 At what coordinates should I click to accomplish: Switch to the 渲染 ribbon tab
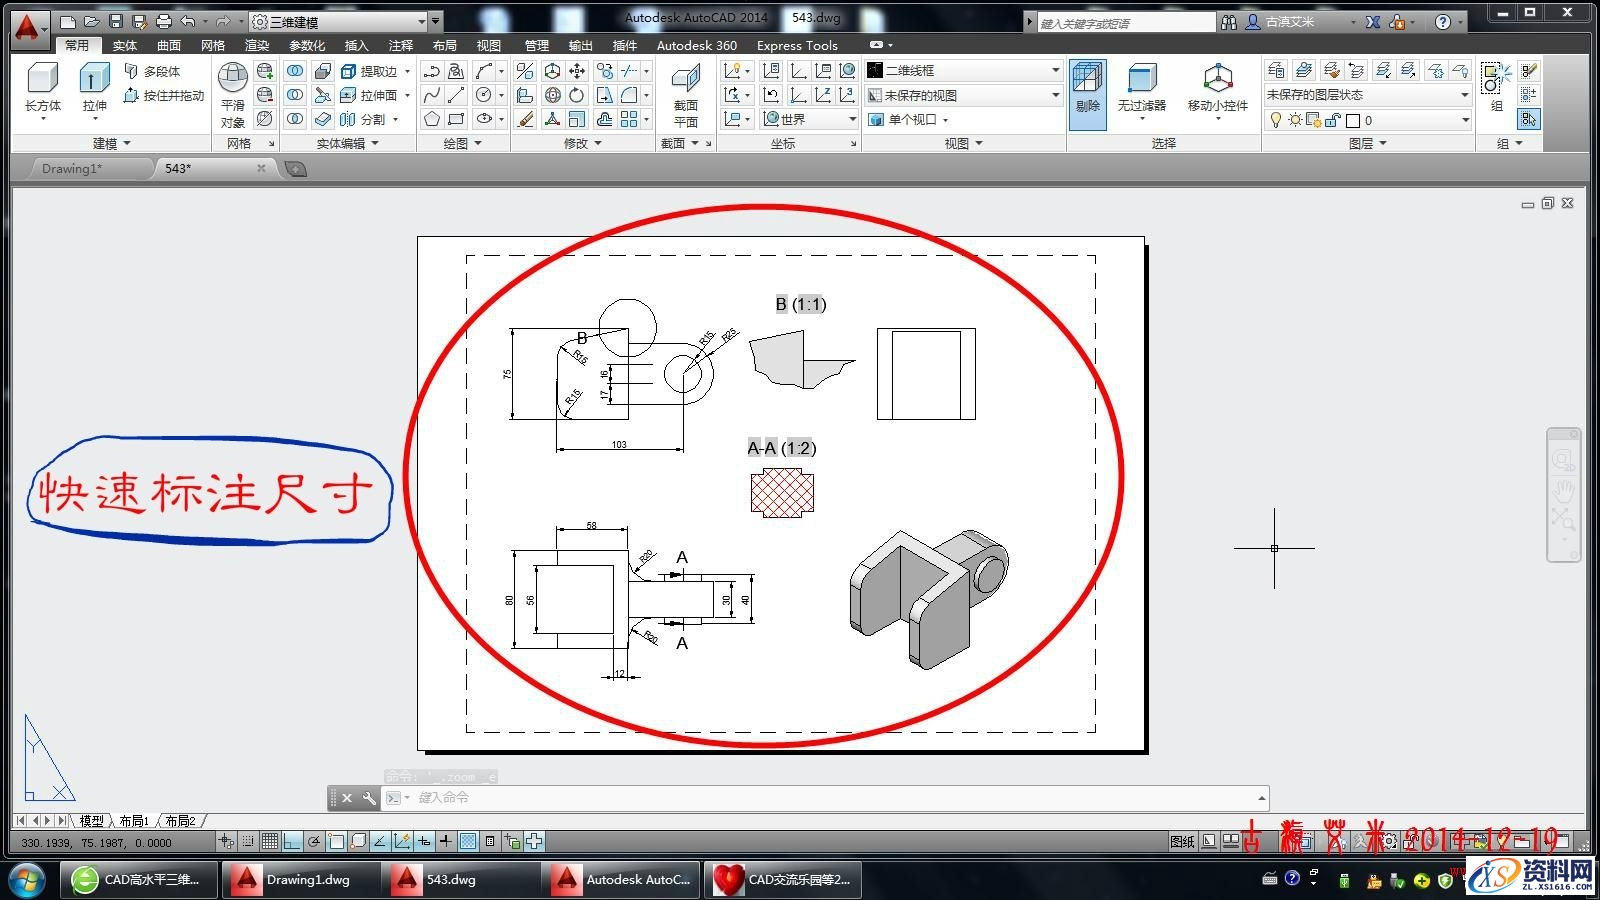pos(256,45)
